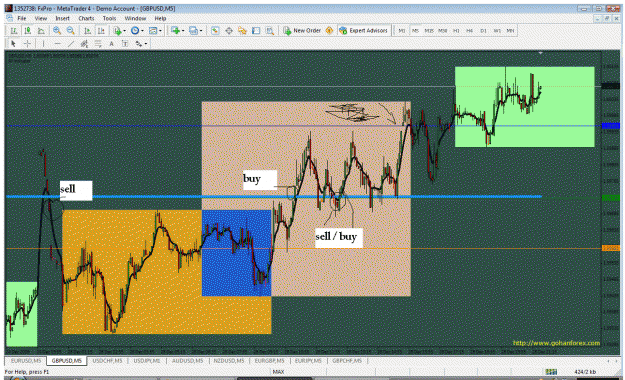Switch to the USDCHF,M5 chart tab
This screenshot has height=380, width=625.
point(107,361)
